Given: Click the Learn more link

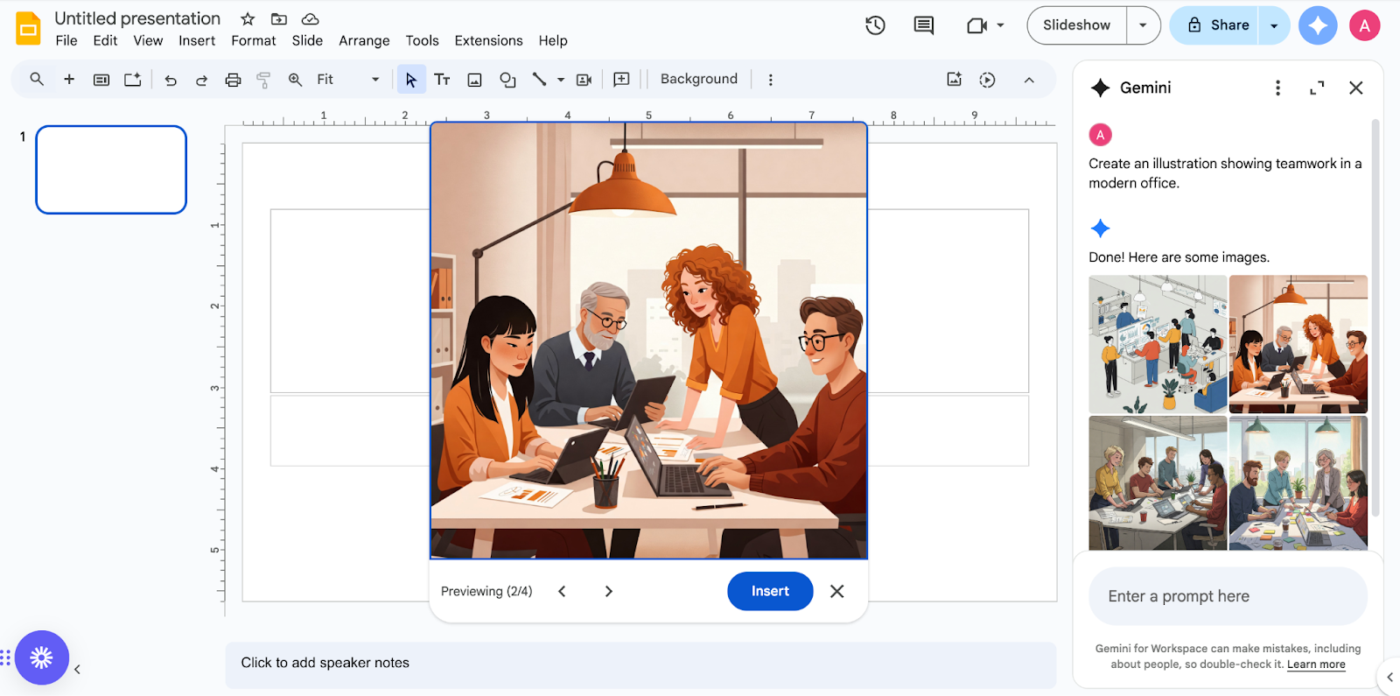Looking at the screenshot, I should pos(1316,665).
